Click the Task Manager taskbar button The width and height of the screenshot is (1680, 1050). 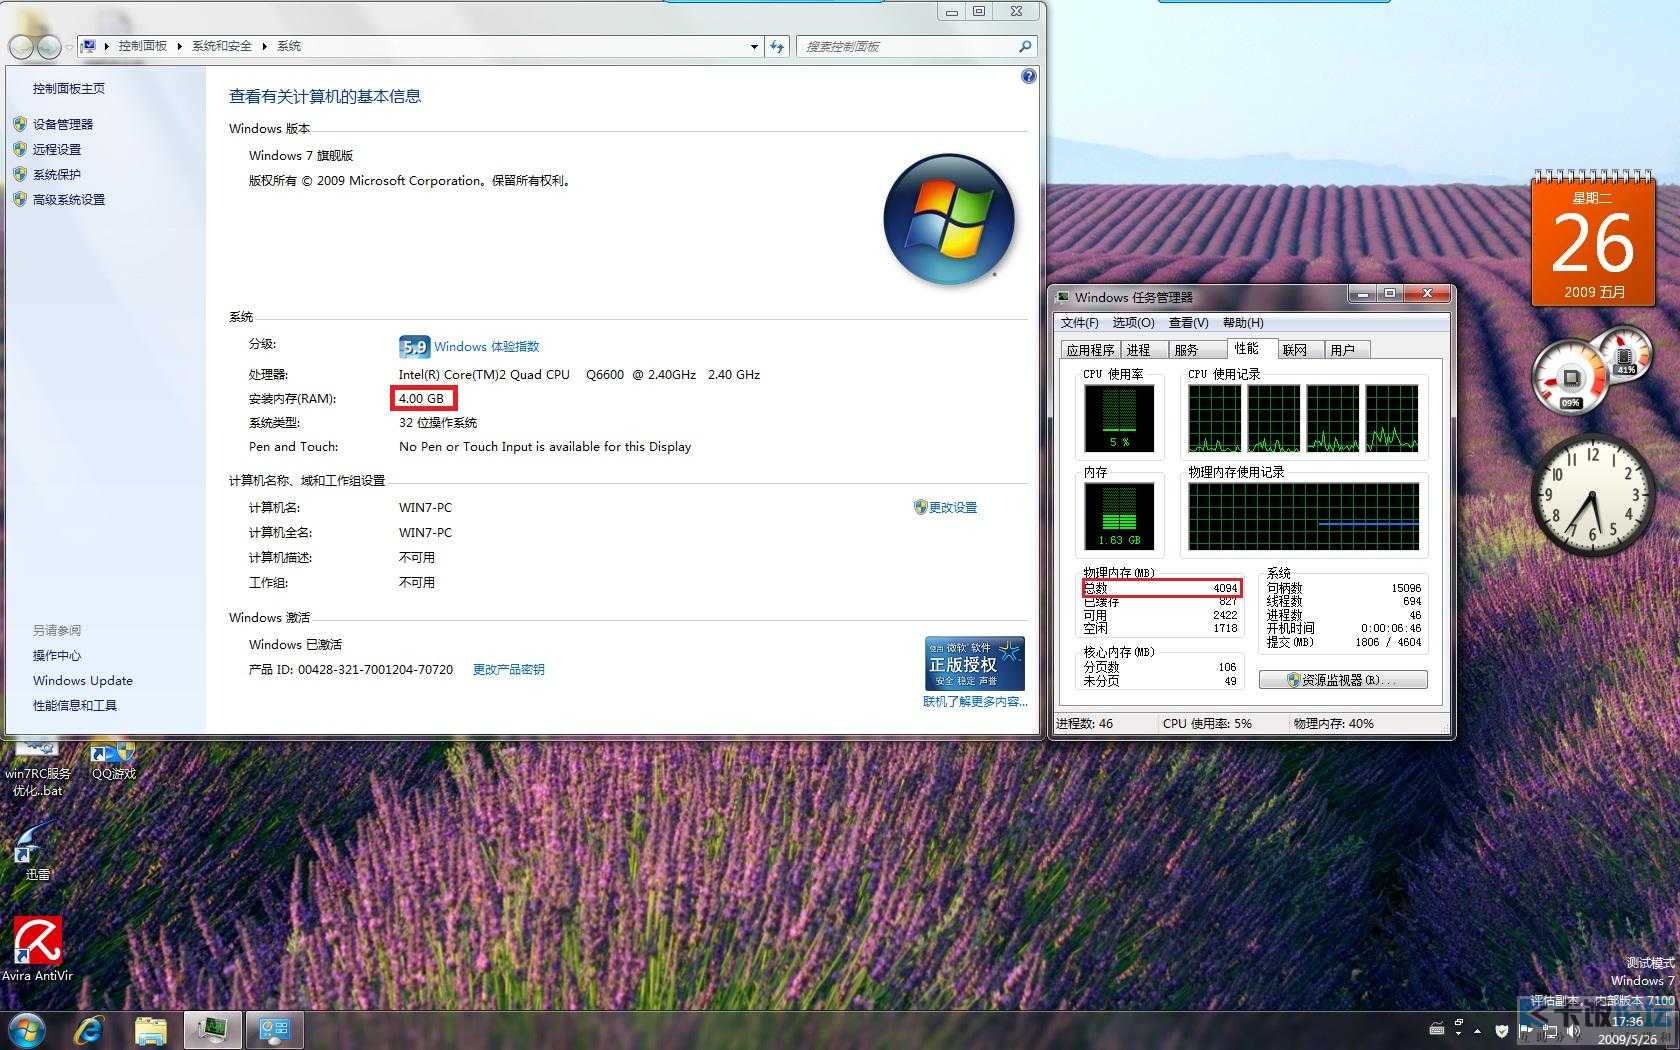[213, 1030]
